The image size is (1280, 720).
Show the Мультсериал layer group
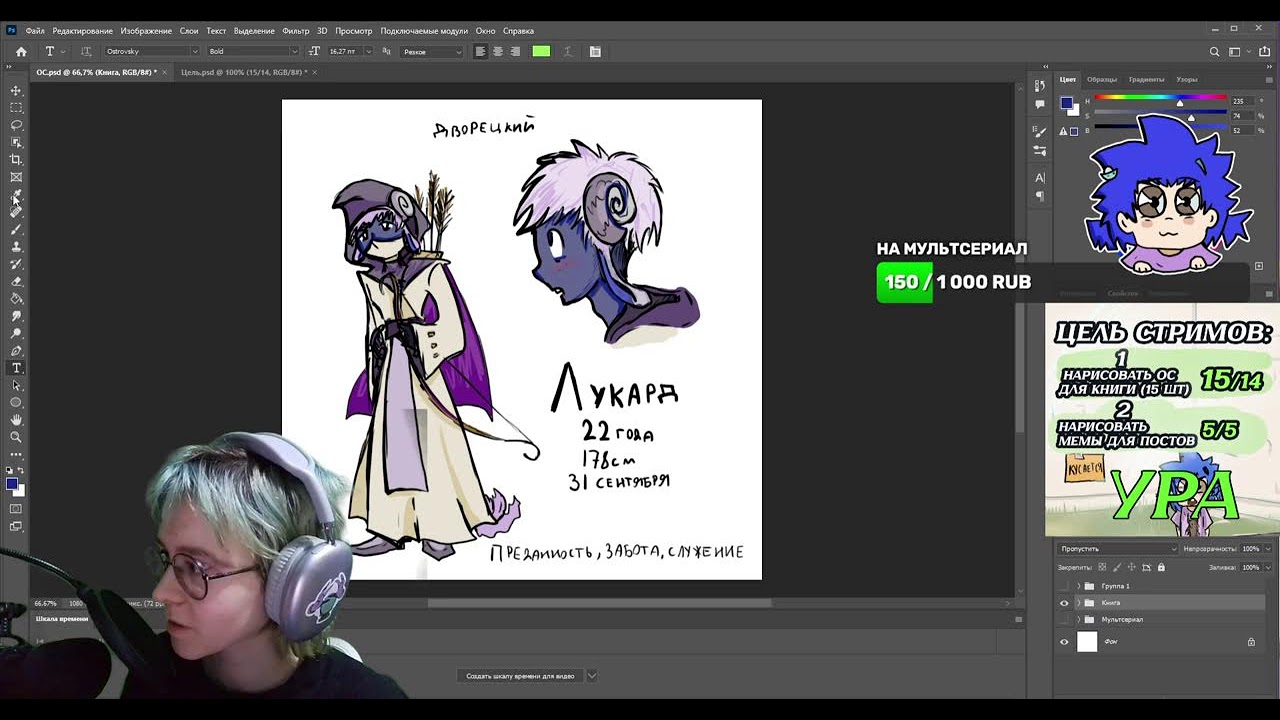tap(1064, 620)
